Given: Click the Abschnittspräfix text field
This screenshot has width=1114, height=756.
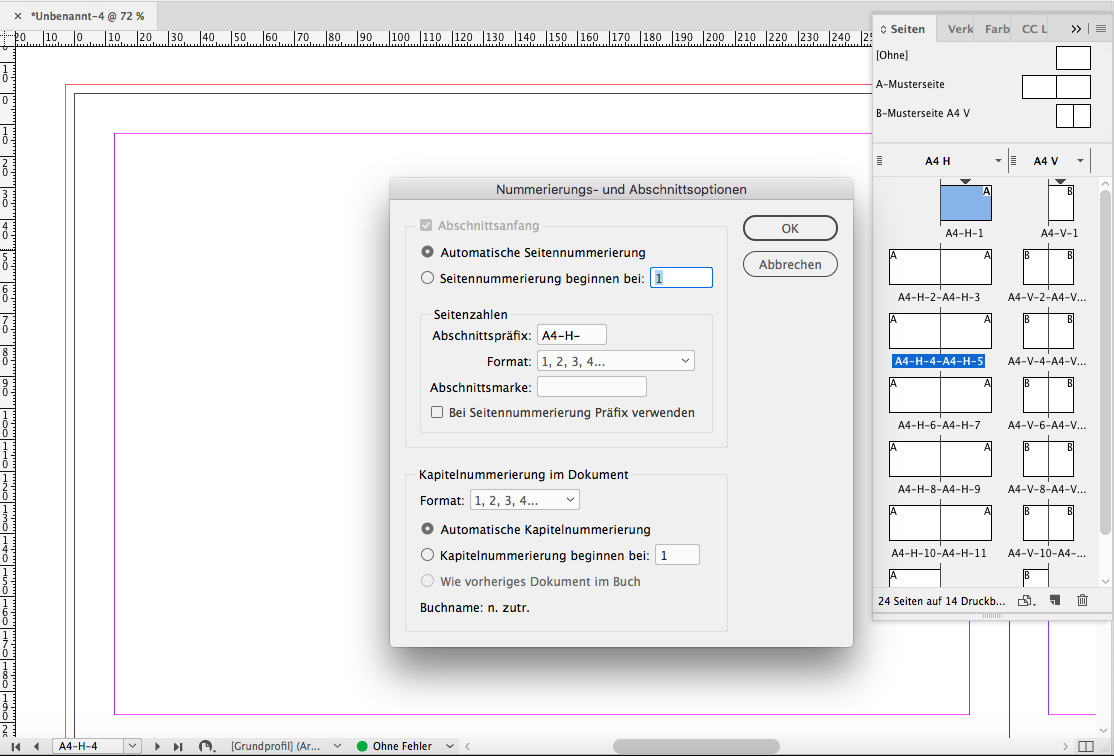Looking at the screenshot, I should 572,335.
